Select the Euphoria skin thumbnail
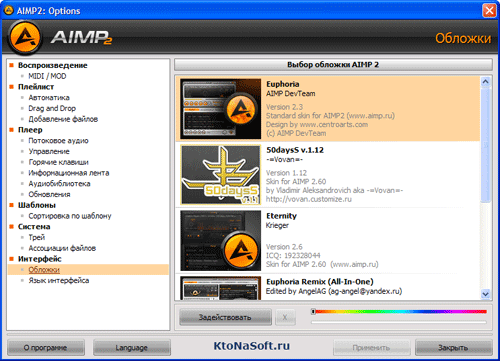 [221, 109]
